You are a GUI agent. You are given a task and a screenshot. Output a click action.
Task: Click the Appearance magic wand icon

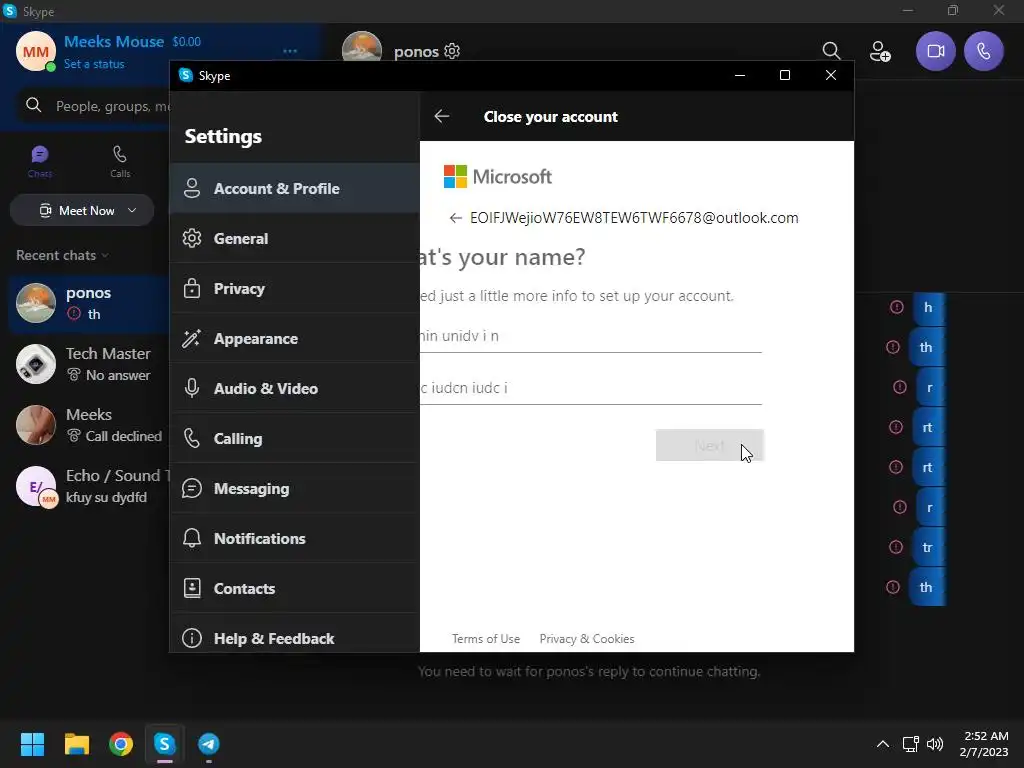point(192,338)
